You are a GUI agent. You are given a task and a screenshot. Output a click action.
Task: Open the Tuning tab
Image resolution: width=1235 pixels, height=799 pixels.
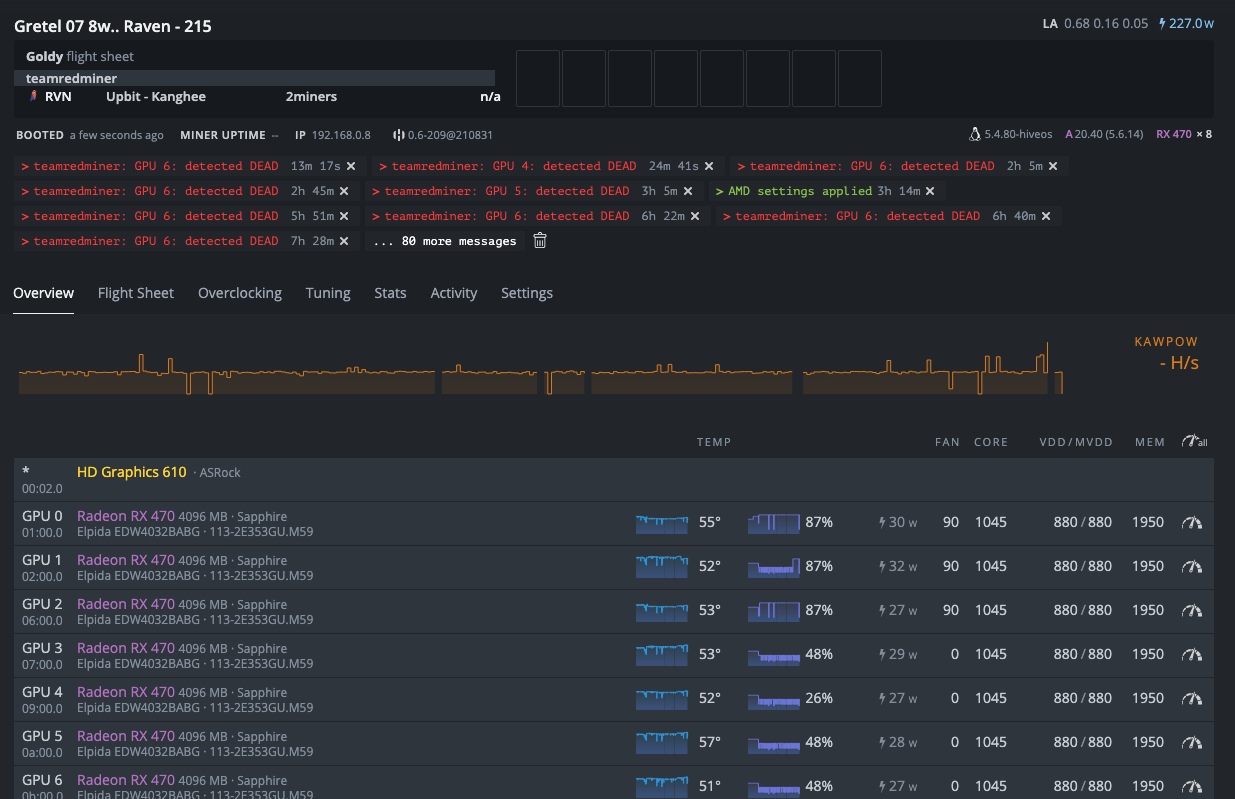(x=328, y=293)
